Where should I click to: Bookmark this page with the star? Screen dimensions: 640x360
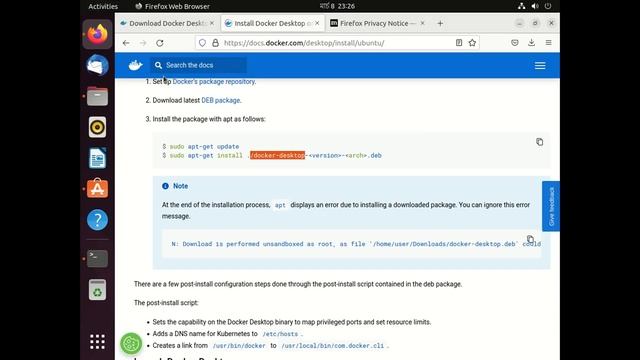(x=472, y=43)
